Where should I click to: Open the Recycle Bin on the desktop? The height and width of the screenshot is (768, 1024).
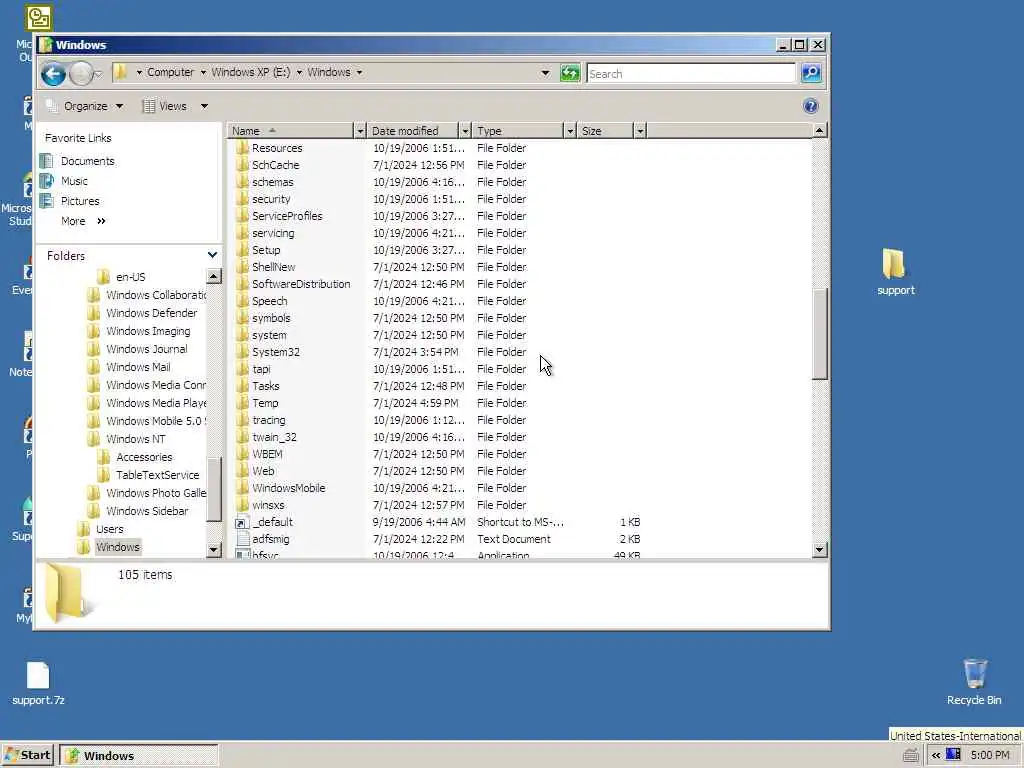[x=974, y=682]
